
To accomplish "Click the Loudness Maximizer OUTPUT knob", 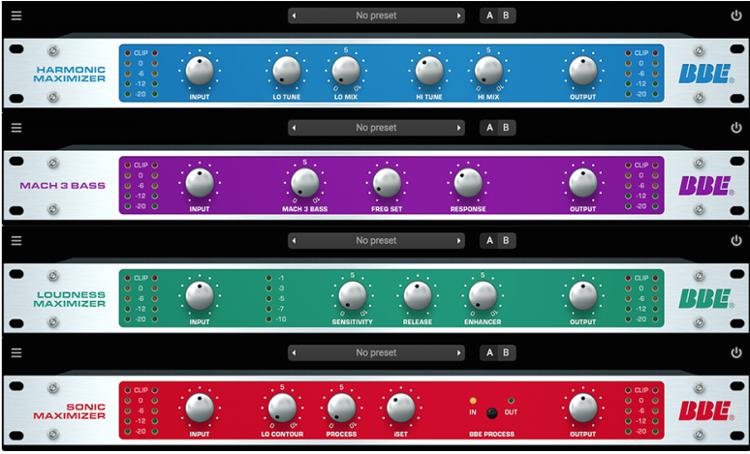I will [x=583, y=296].
